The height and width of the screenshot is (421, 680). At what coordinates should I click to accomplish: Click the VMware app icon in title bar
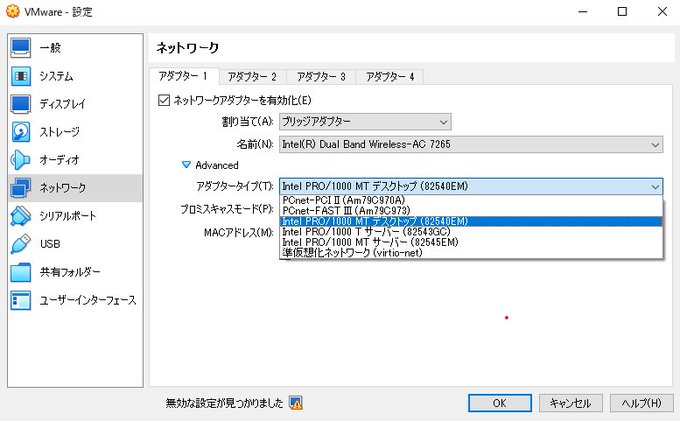click(x=13, y=12)
